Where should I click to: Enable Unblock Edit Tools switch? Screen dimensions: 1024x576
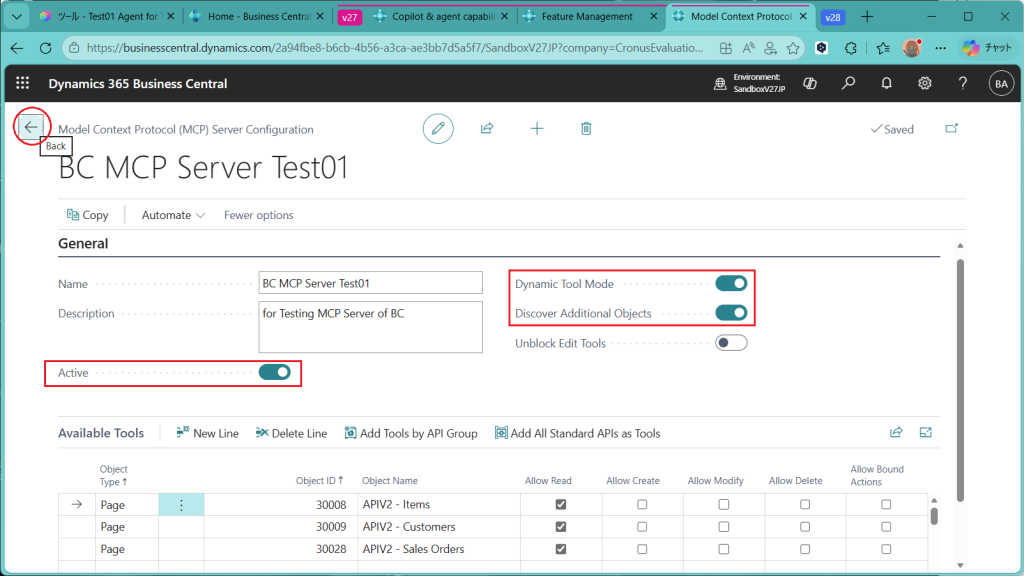731,343
